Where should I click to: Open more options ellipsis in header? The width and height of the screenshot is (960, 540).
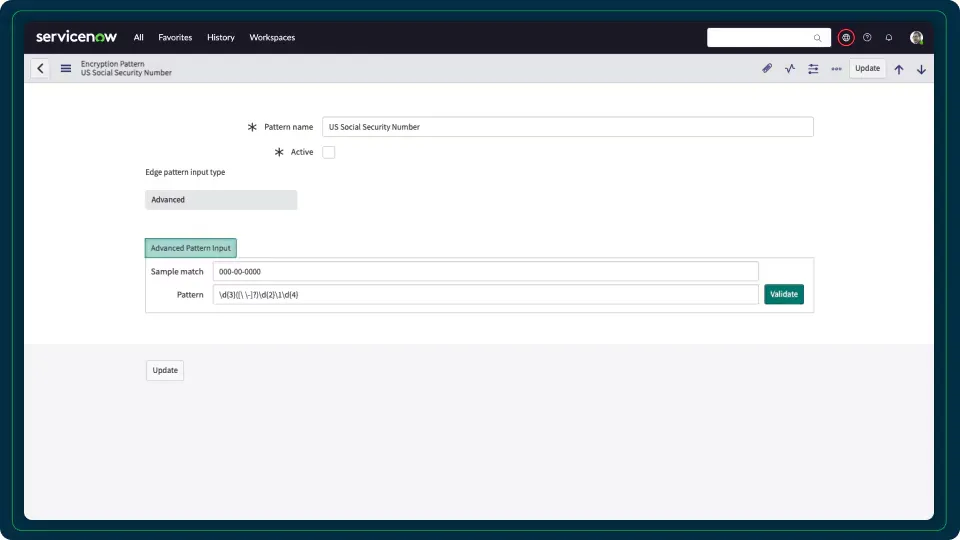836,69
